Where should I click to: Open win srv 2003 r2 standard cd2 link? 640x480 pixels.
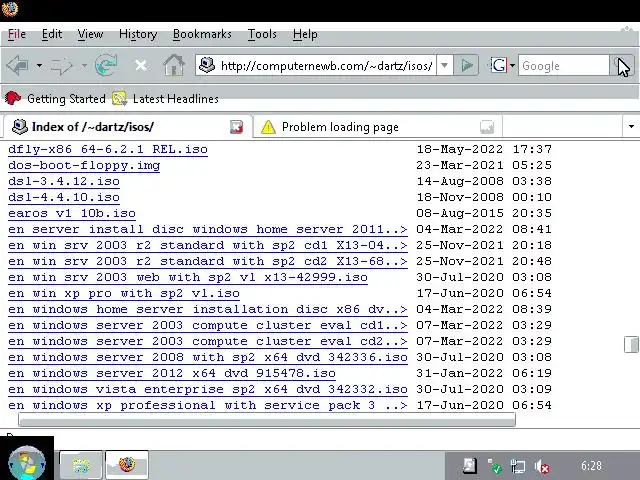[208, 261]
